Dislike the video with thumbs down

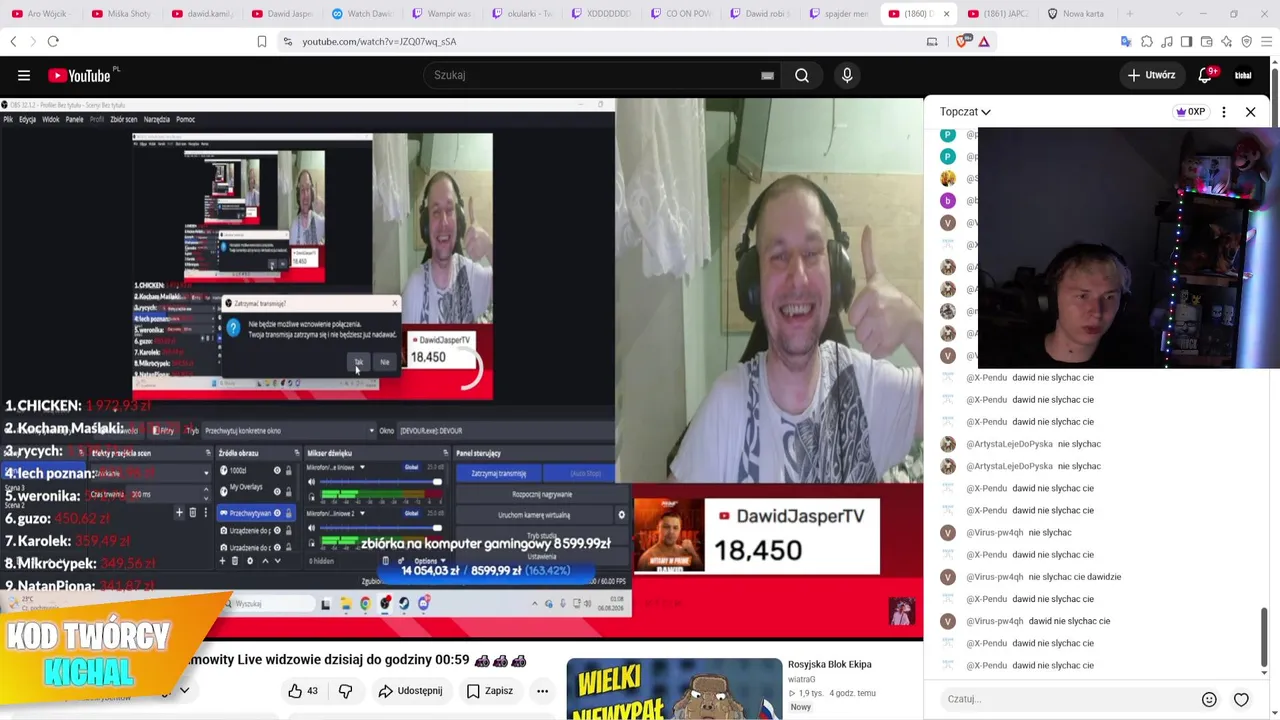pos(345,691)
